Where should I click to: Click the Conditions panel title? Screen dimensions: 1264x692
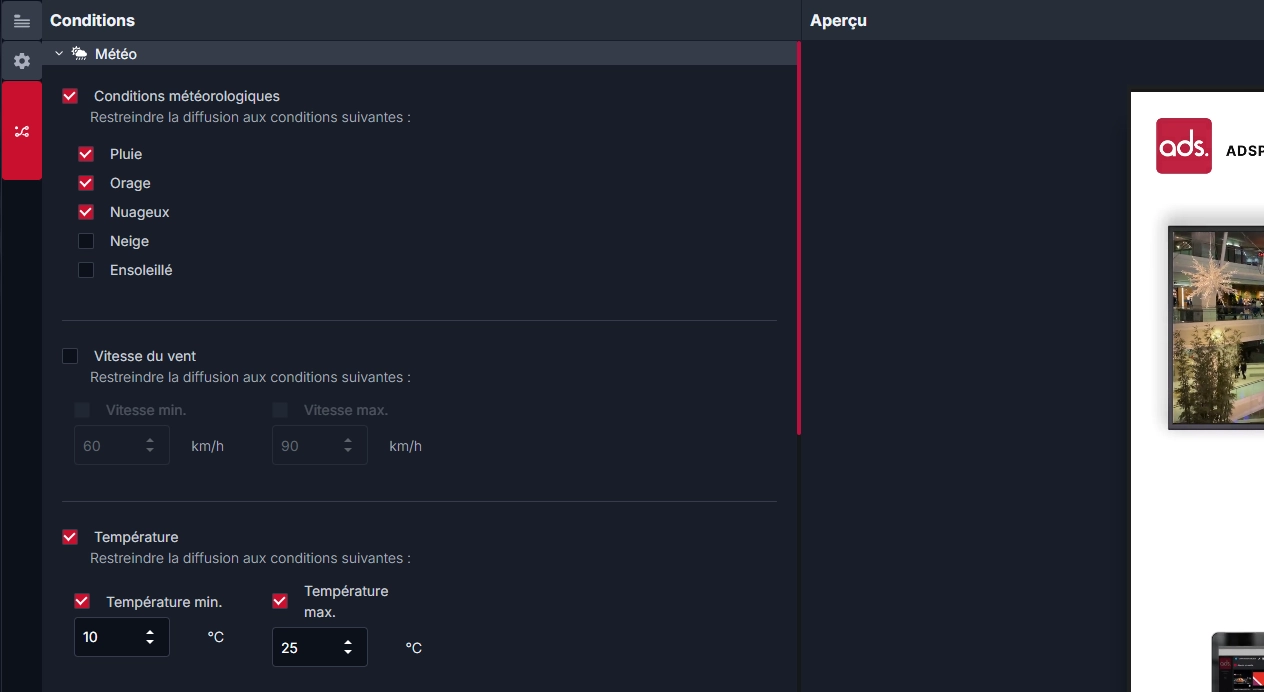tap(92, 20)
